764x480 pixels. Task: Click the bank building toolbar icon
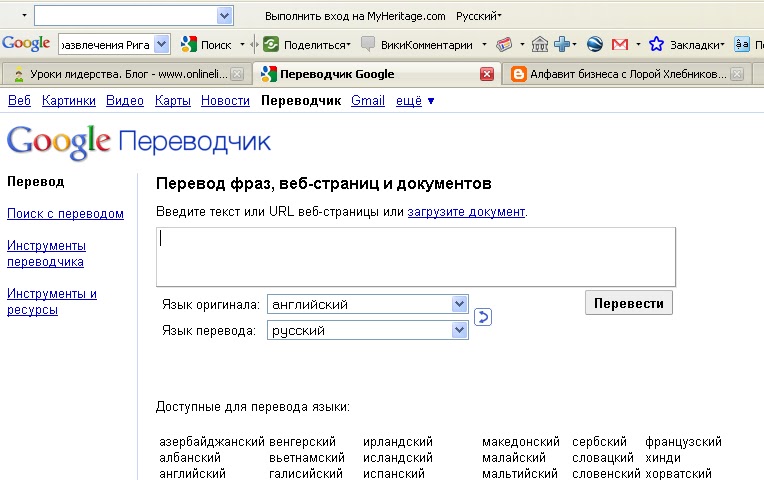(539, 44)
